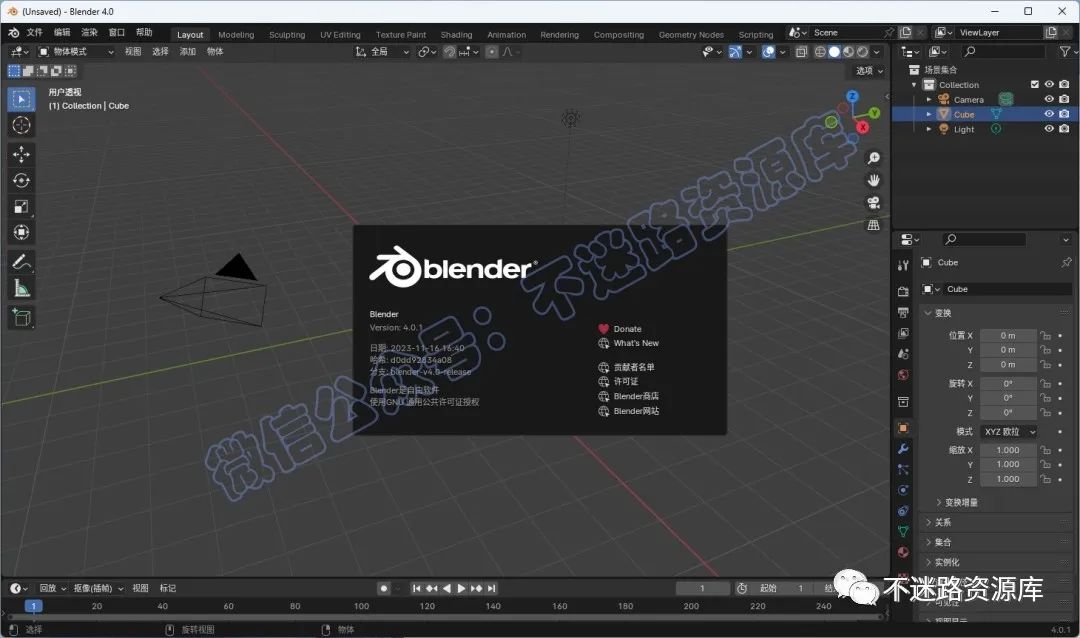Click the blue Z axis gizmo
This screenshot has height=638, width=1080.
point(852,96)
